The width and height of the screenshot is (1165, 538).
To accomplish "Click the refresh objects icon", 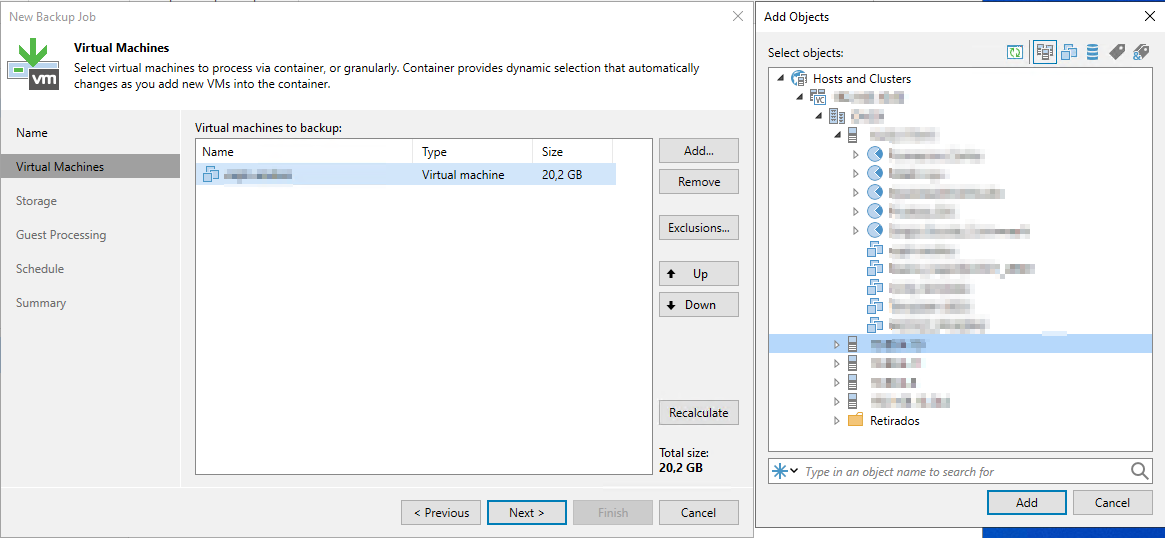I will [x=1015, y=52].
